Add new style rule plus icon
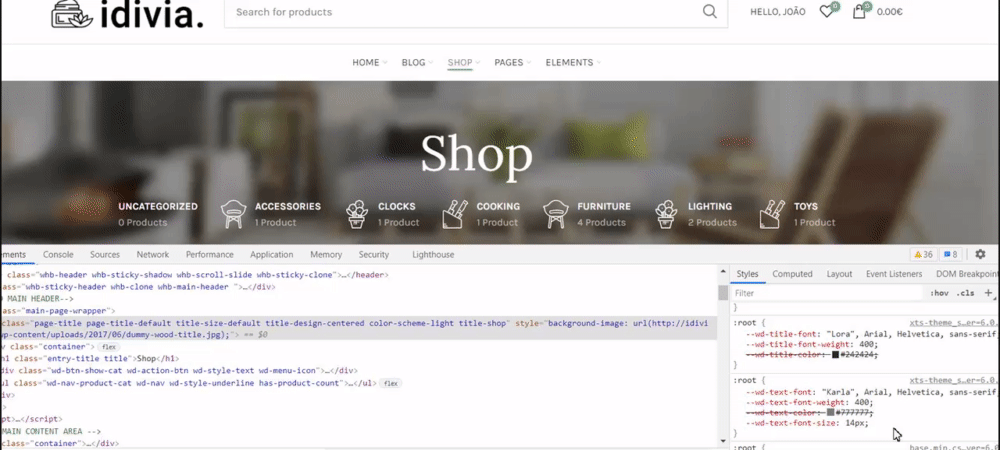The image size is (1000, 450). tap(989, 293)
